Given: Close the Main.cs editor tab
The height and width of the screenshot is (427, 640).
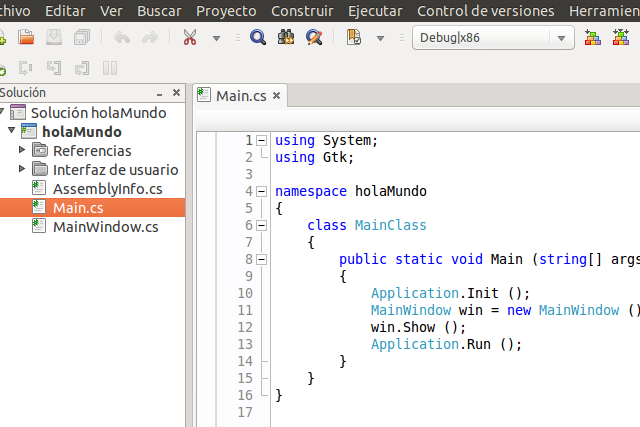Looking at the screenshot, I should [277, 96].
